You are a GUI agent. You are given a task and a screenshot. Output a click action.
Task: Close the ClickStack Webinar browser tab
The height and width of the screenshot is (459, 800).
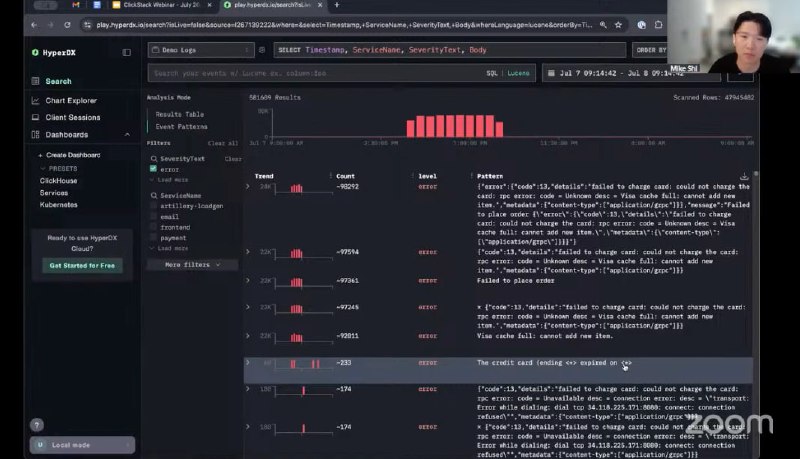[209, 5]
